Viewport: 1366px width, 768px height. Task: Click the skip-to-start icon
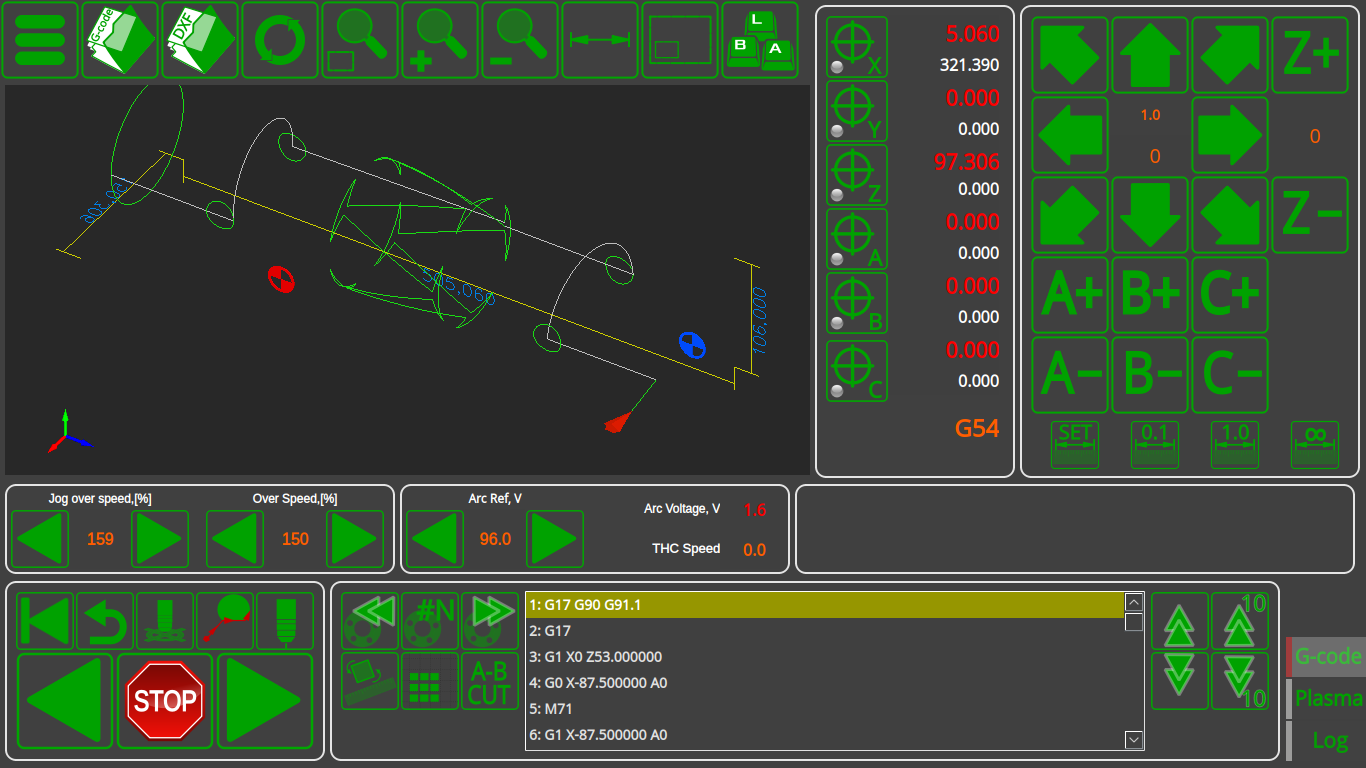tap(45, 621)
